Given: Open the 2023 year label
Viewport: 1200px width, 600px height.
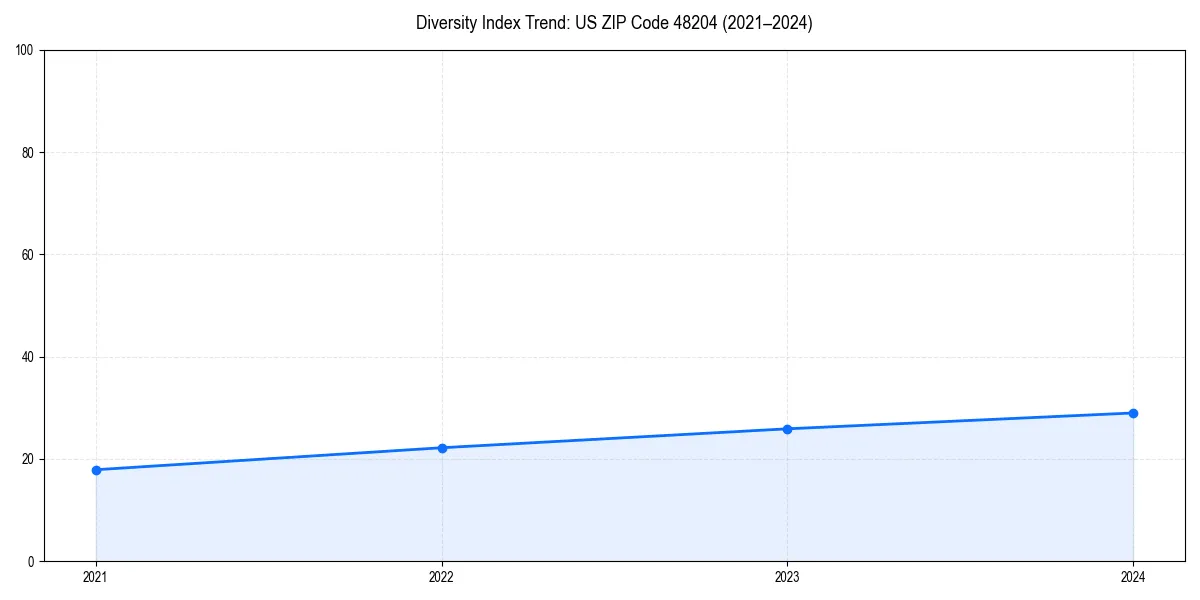Looking at the screenshot, I should click(x=787, y=576).
